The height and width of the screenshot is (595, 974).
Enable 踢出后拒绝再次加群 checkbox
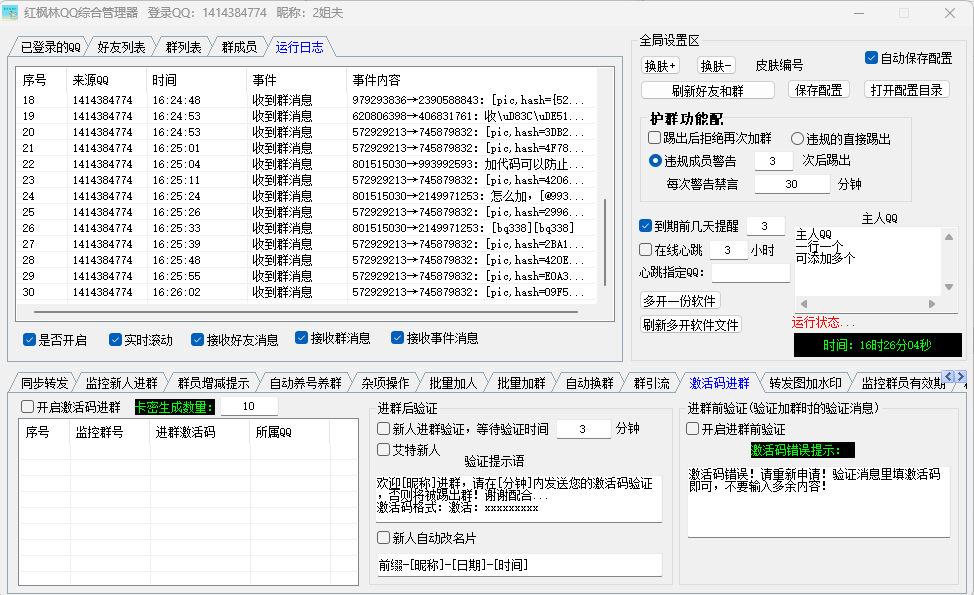point(655,139)
